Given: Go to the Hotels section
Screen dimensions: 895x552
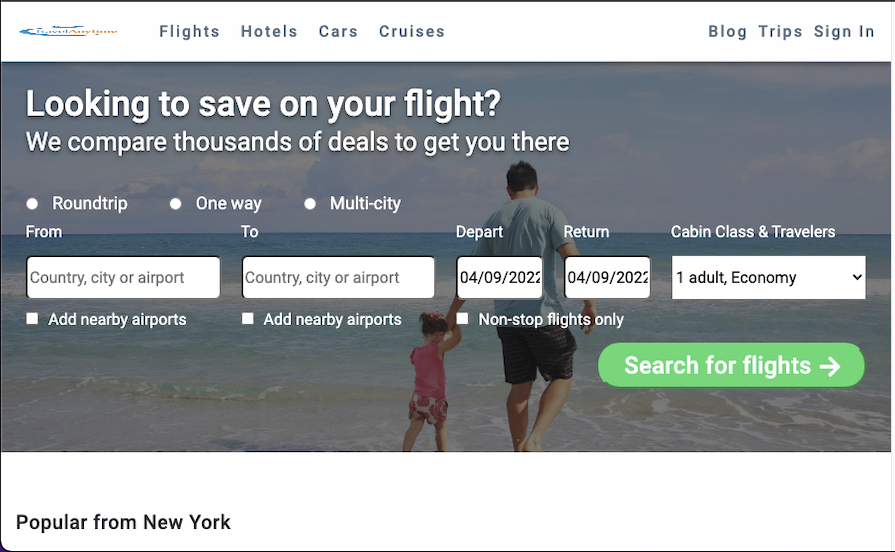Looking at the screenshot, I should click(269, 31).
